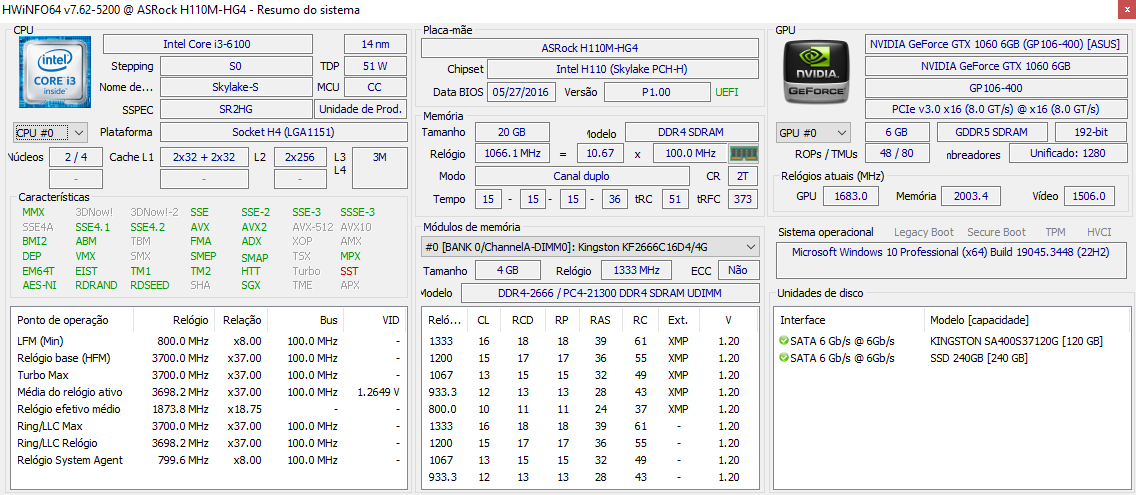Click the BIOS version P1.00 field

pos(657,92)
